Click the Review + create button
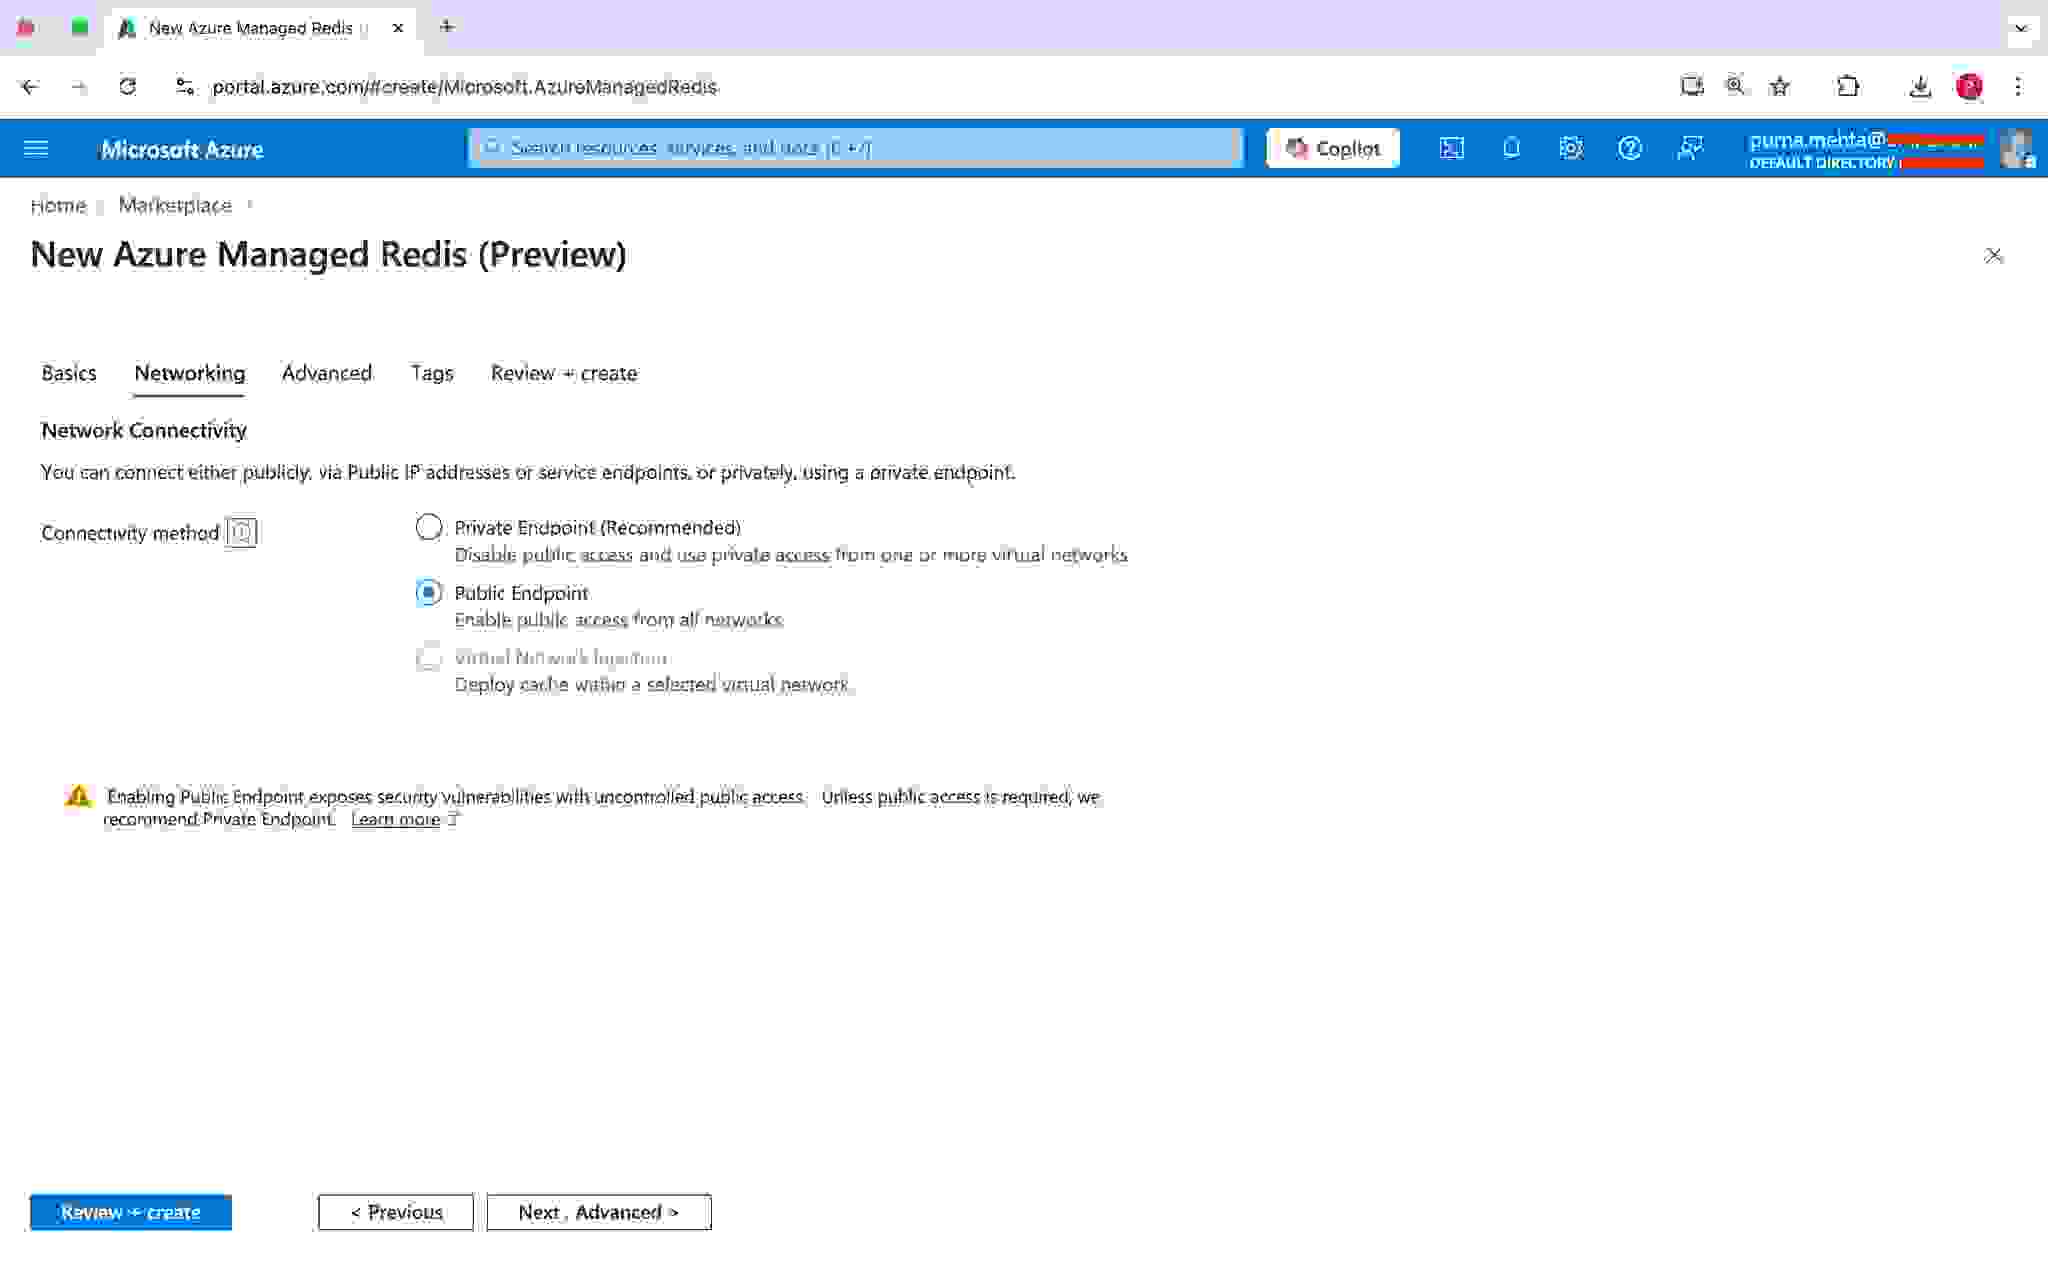This screenshot has height=1275, width=2048. (x=131, y=1212)
